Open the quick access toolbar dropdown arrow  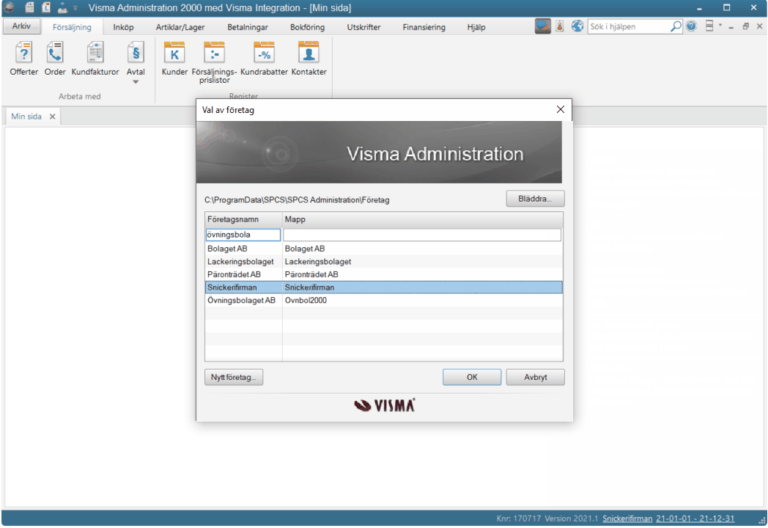point(75,8)
